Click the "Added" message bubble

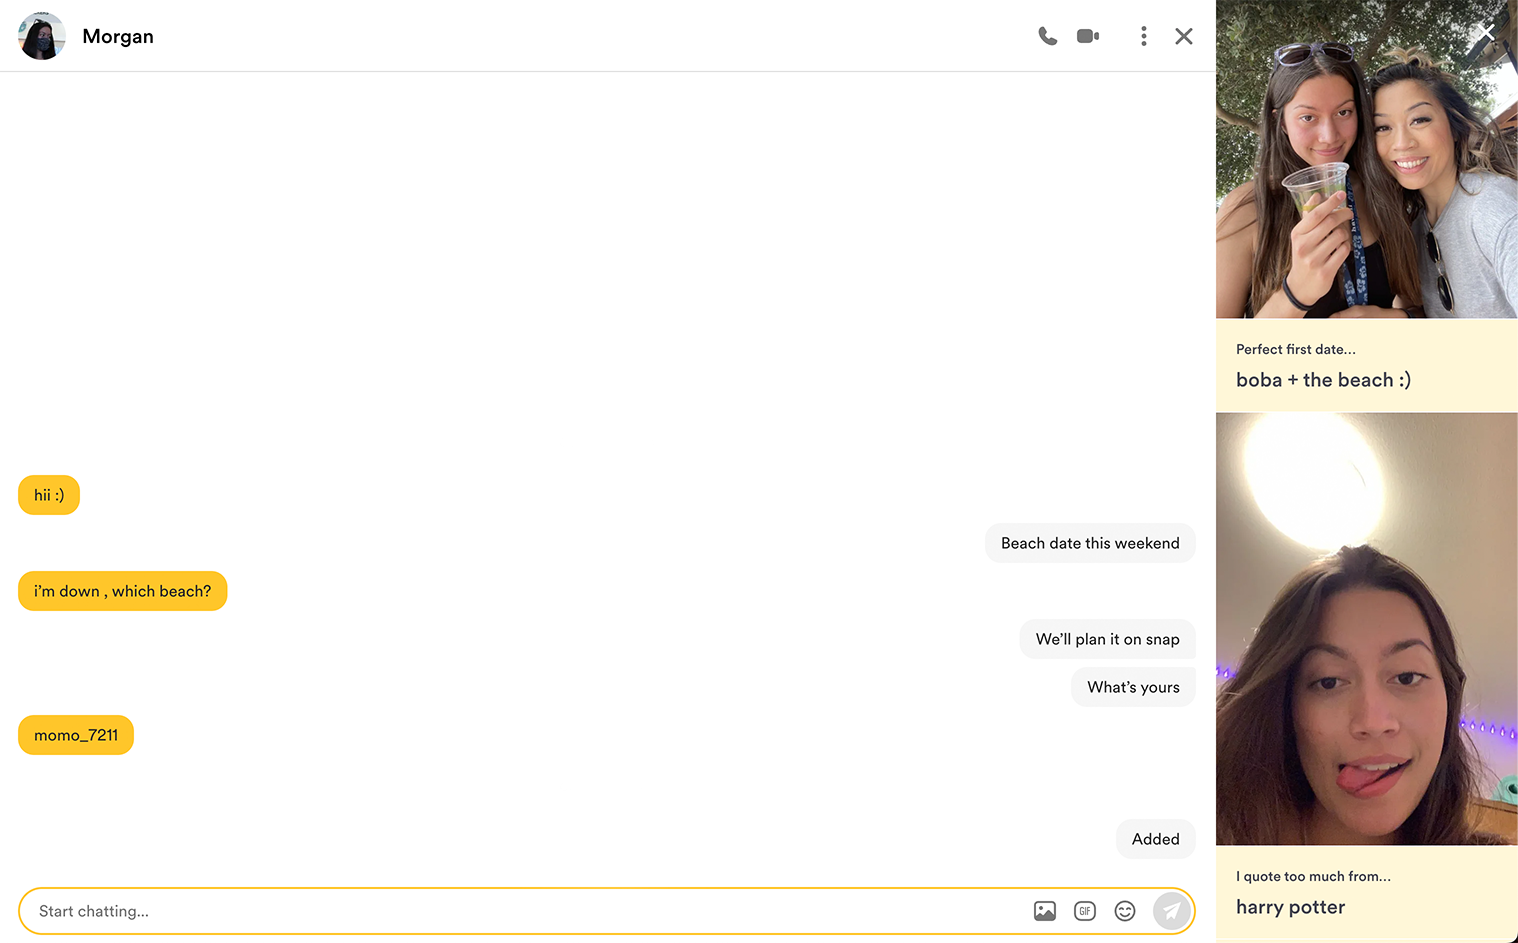click(x=1155, y=839)
